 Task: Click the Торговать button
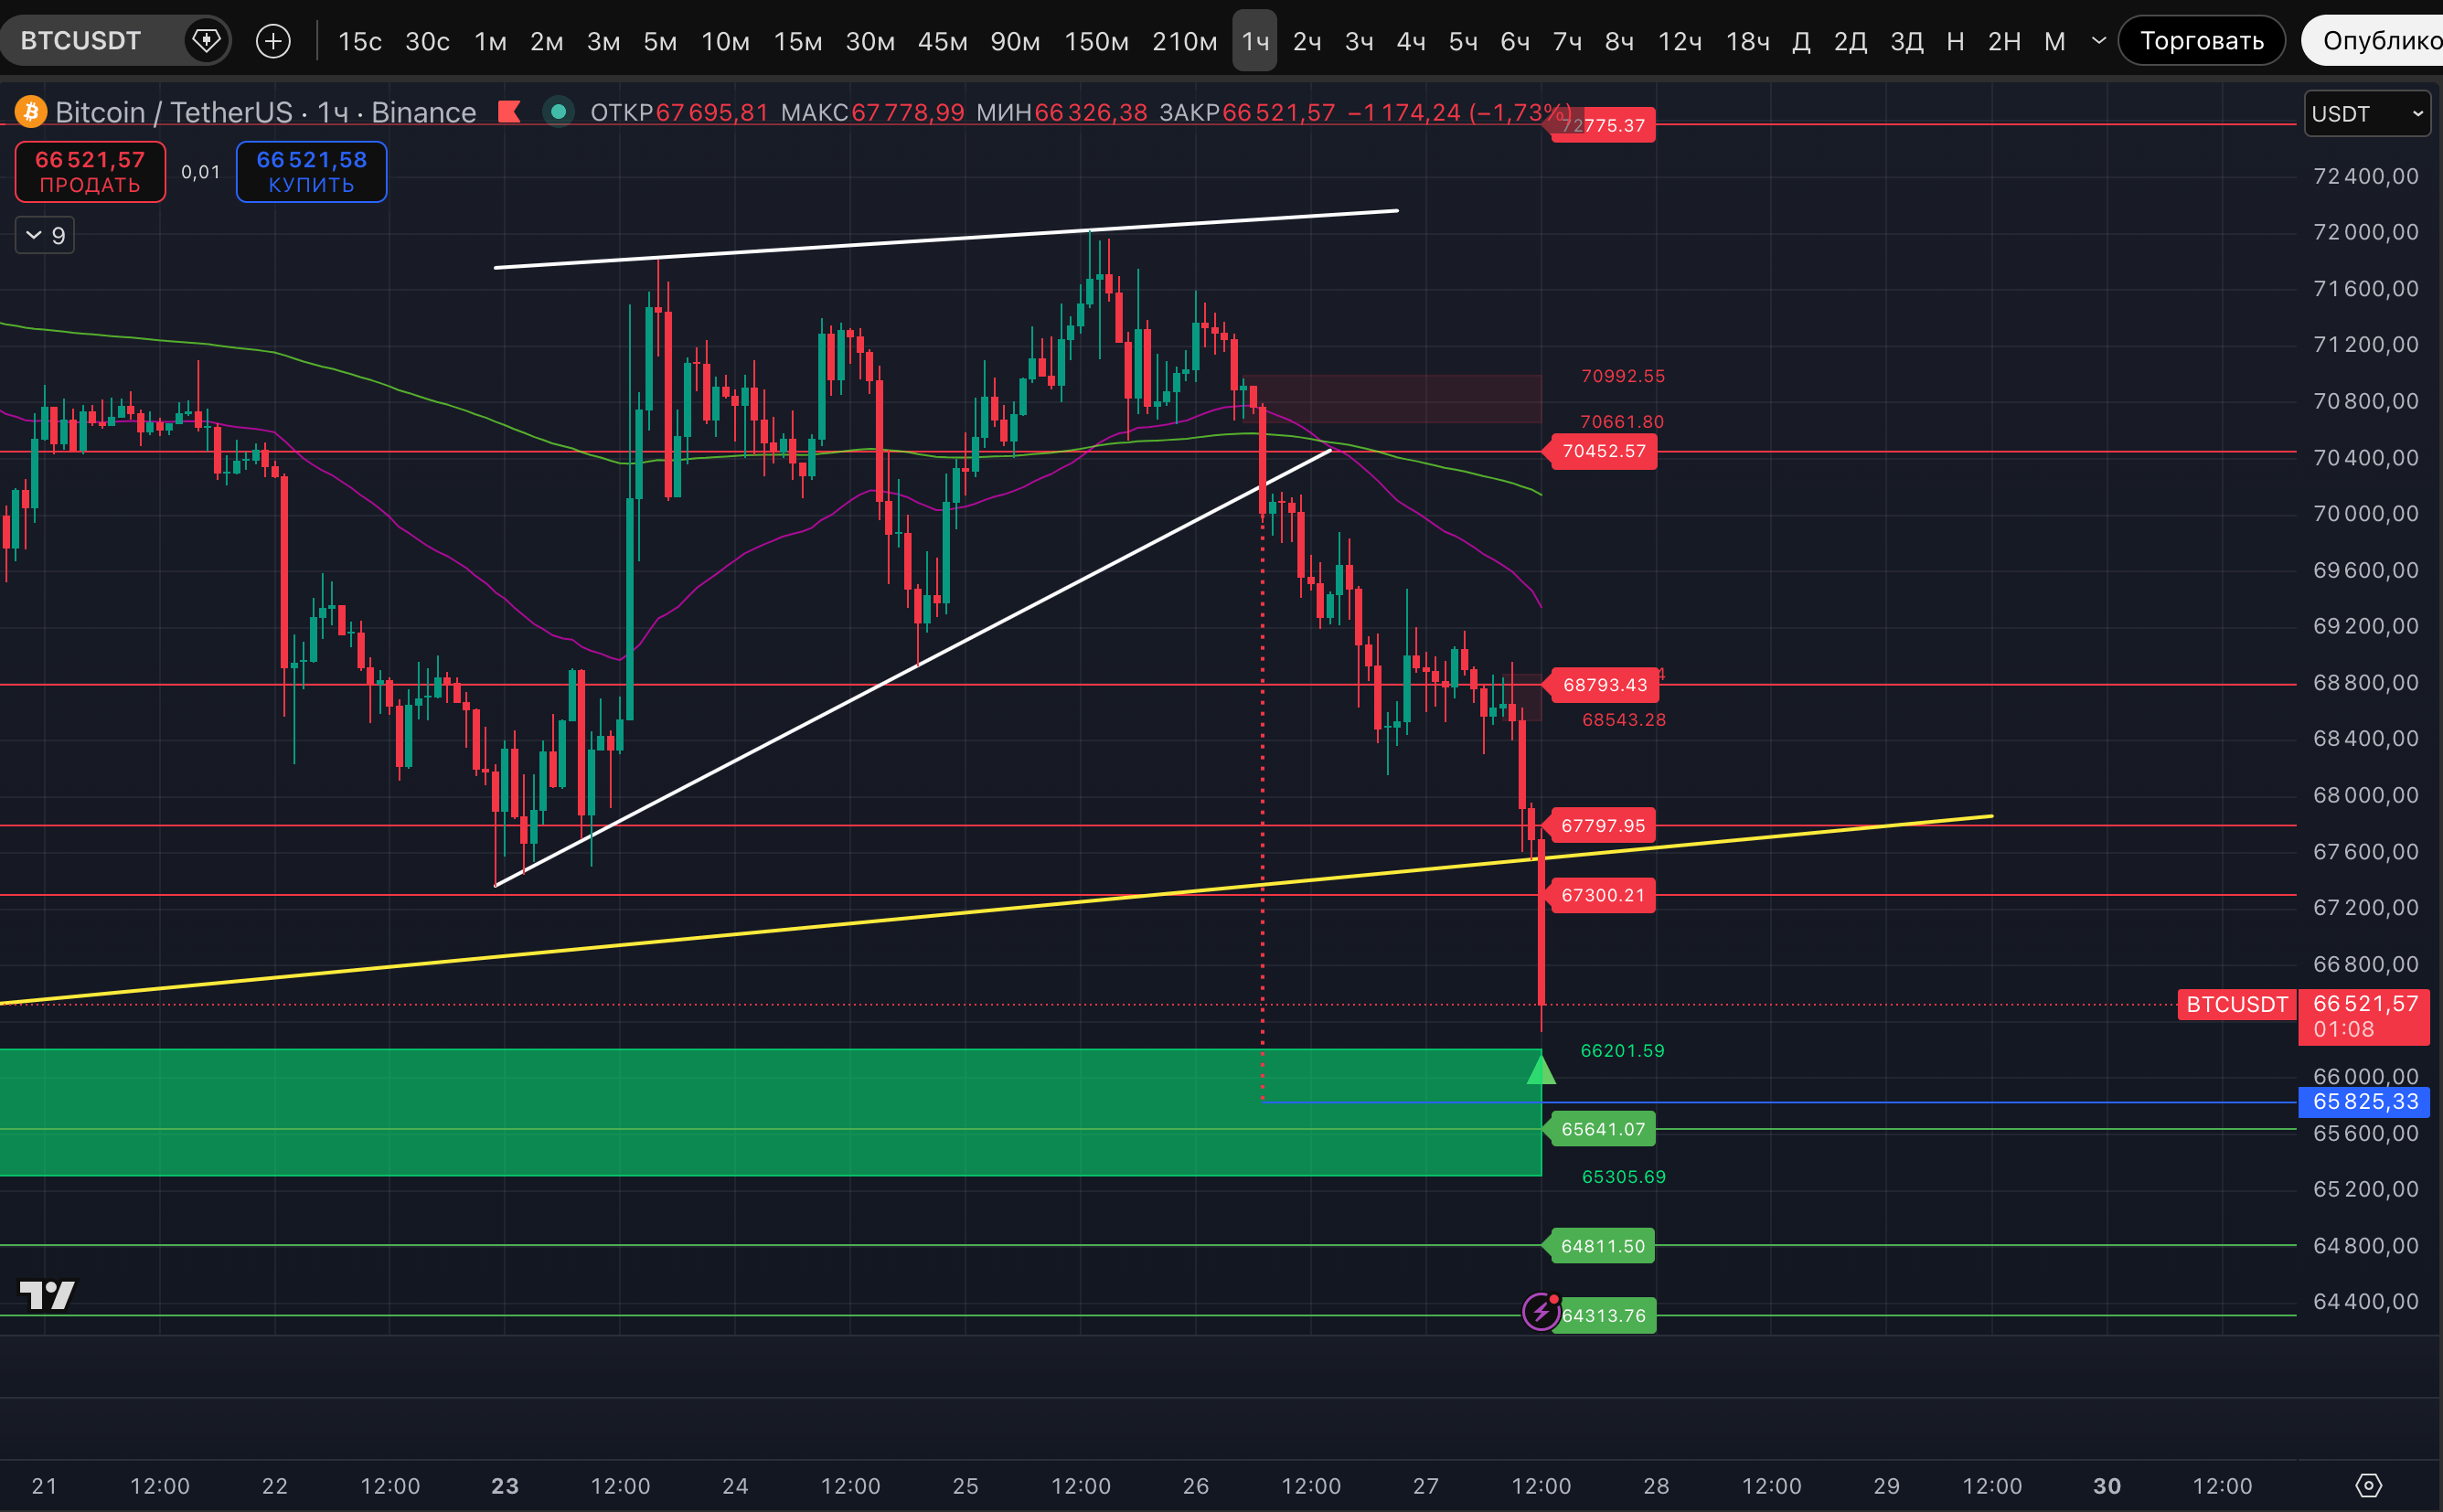(2201, 41)
